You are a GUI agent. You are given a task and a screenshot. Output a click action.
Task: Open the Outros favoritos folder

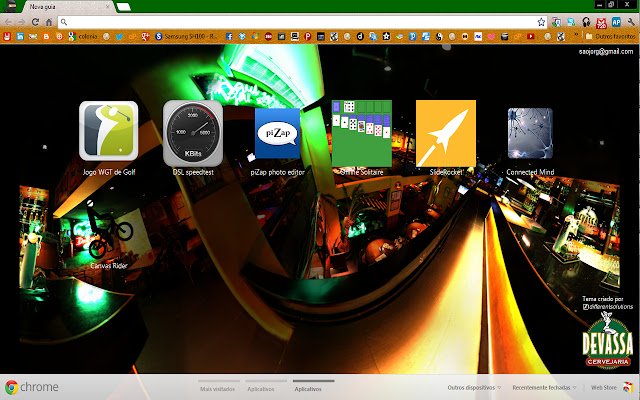pos(611,36)
